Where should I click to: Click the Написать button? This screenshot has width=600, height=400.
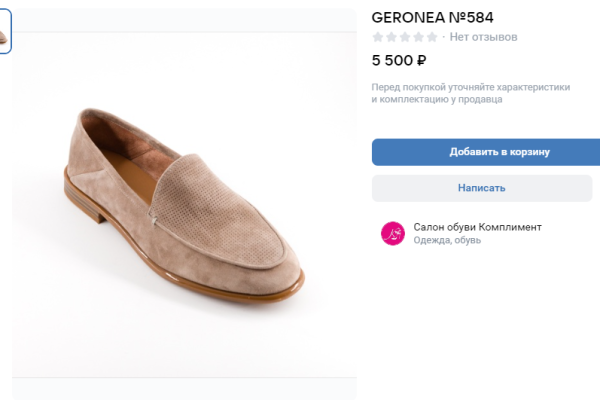[x=481, y=188]
